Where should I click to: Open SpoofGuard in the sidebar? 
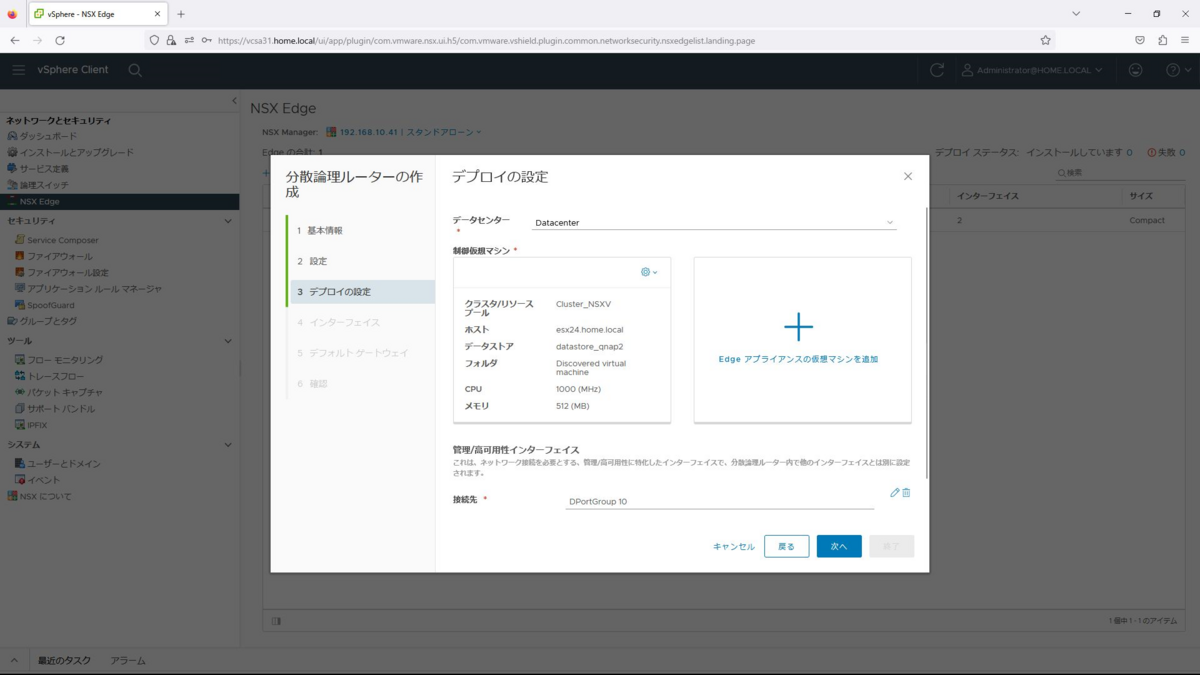click(x=50, y=305)
